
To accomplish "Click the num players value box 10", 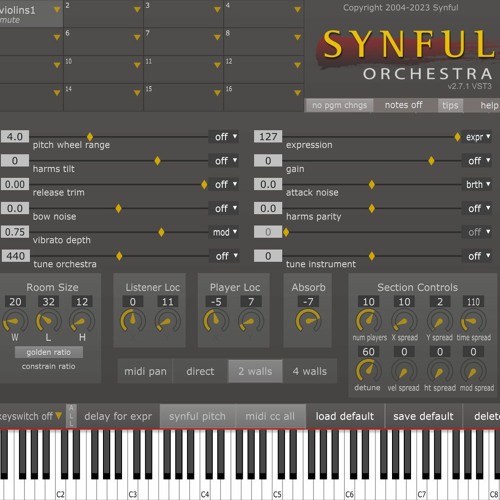I will (x=369, y=302).
